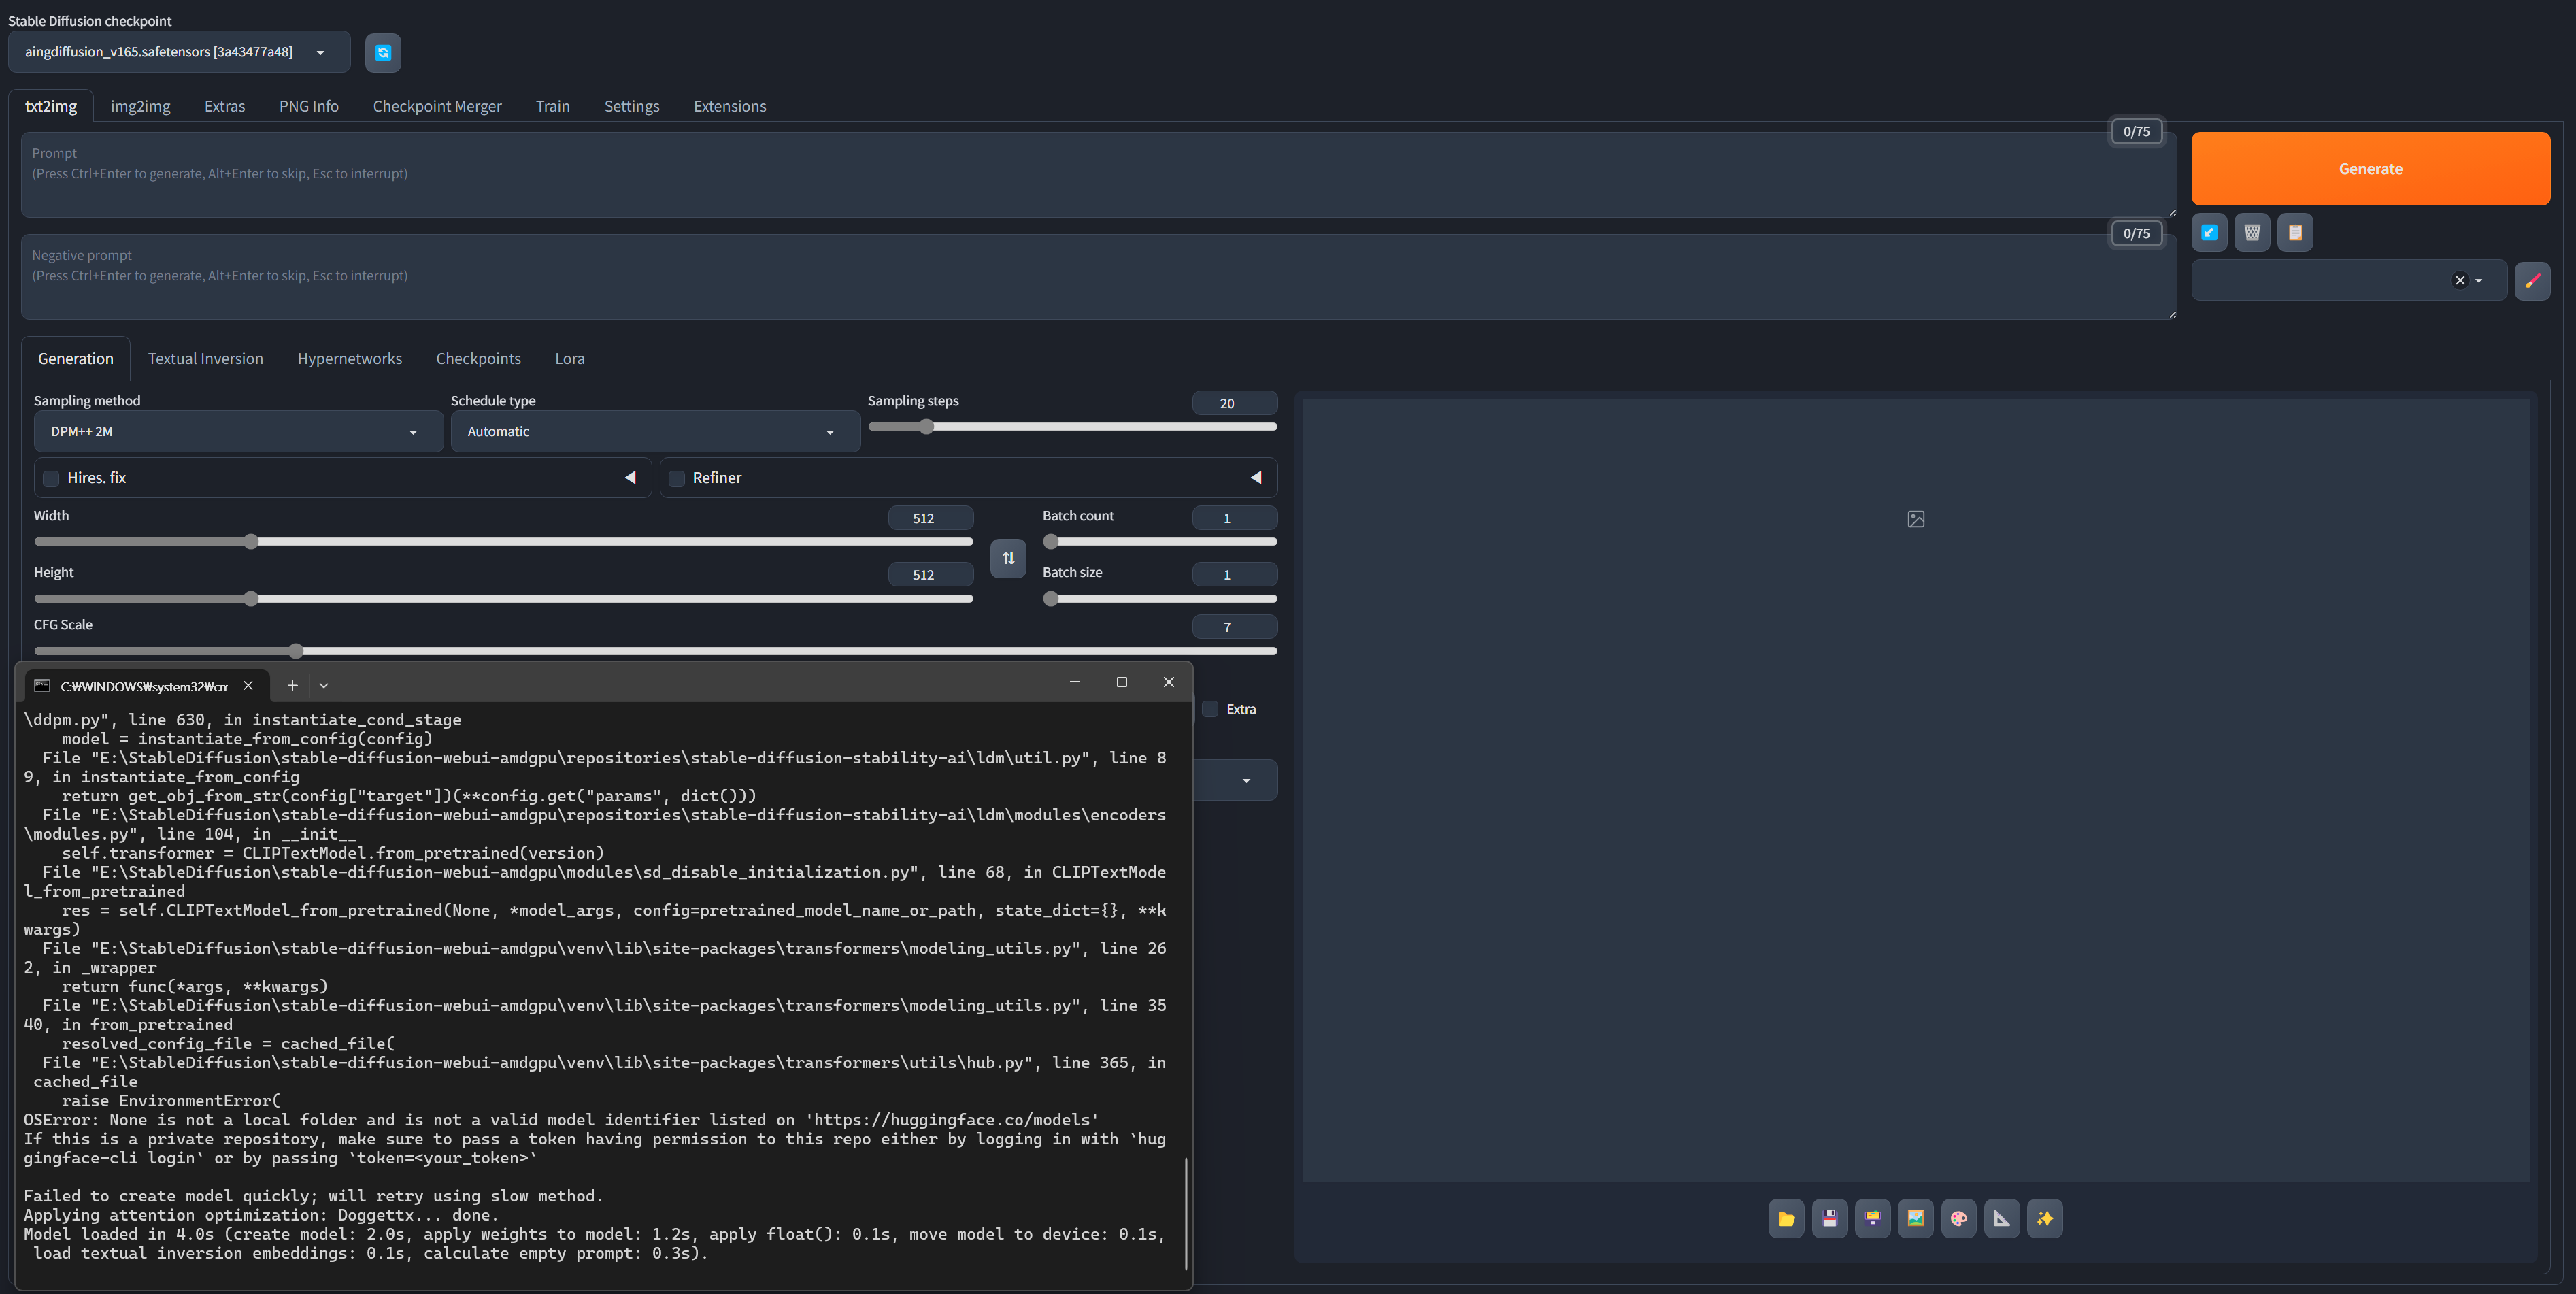Viewport: 2576px width, 1294px height.
Task: Click into the Prompt text area
Action: pyautogui.click(x=1098, y=175)
